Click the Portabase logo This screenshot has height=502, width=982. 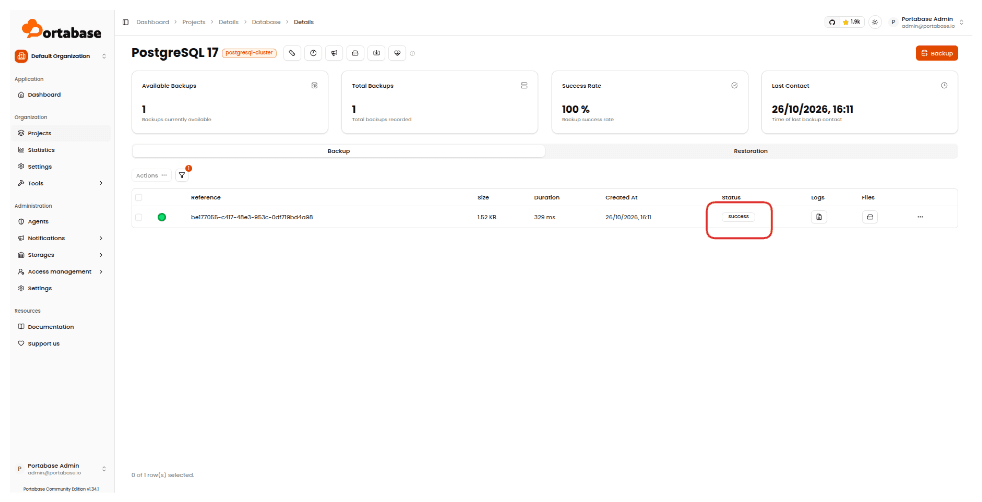tap(61, 29)
